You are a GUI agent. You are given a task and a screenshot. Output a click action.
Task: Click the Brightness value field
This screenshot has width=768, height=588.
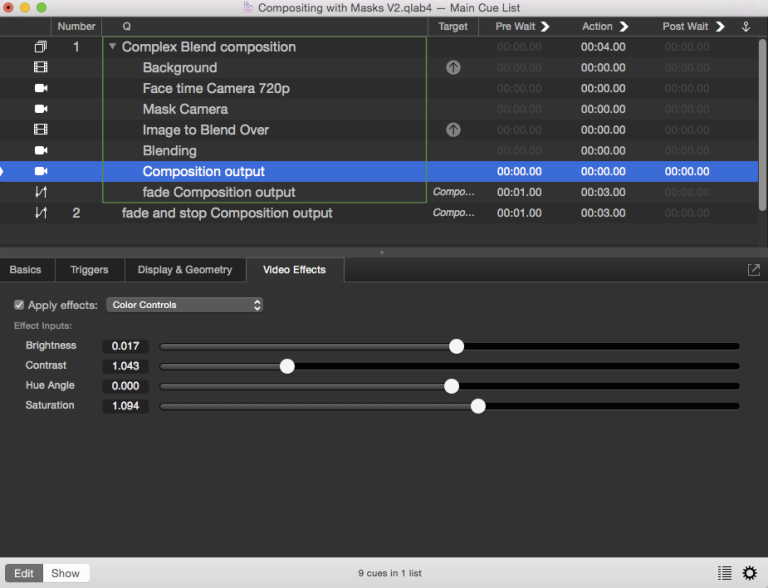[126, 346]
